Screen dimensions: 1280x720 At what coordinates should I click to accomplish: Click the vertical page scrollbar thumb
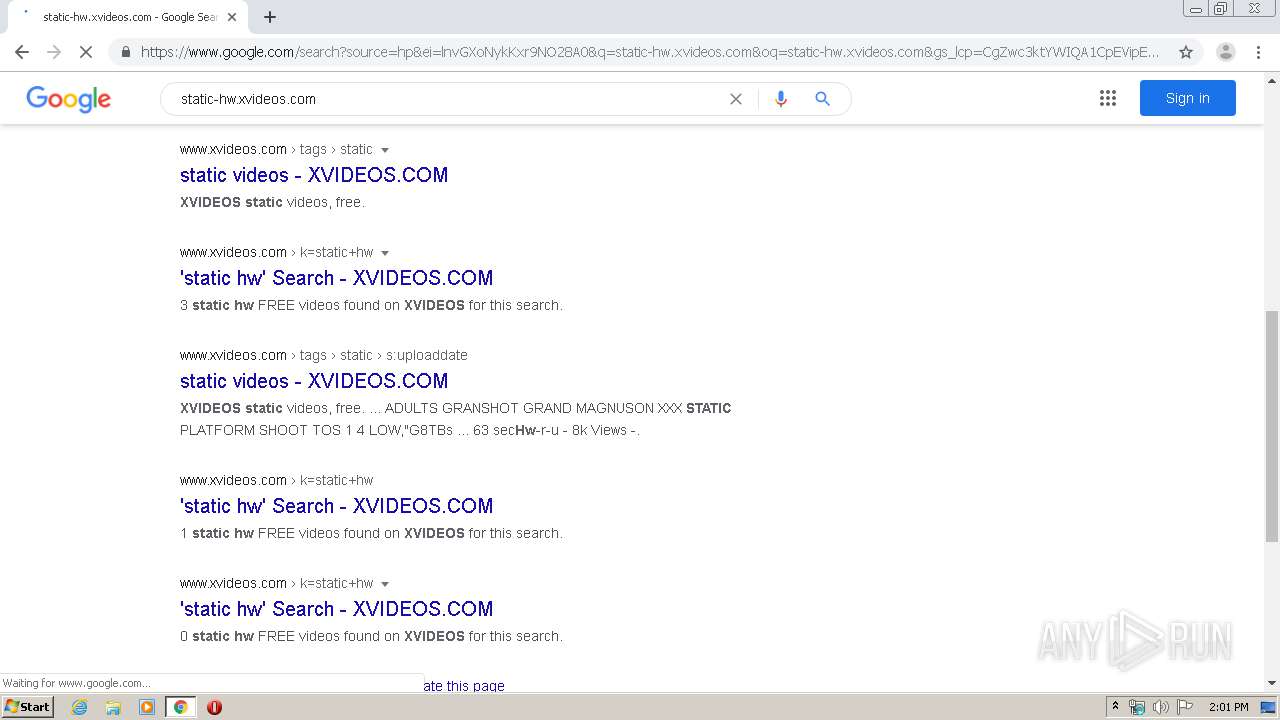(1272, 426)
